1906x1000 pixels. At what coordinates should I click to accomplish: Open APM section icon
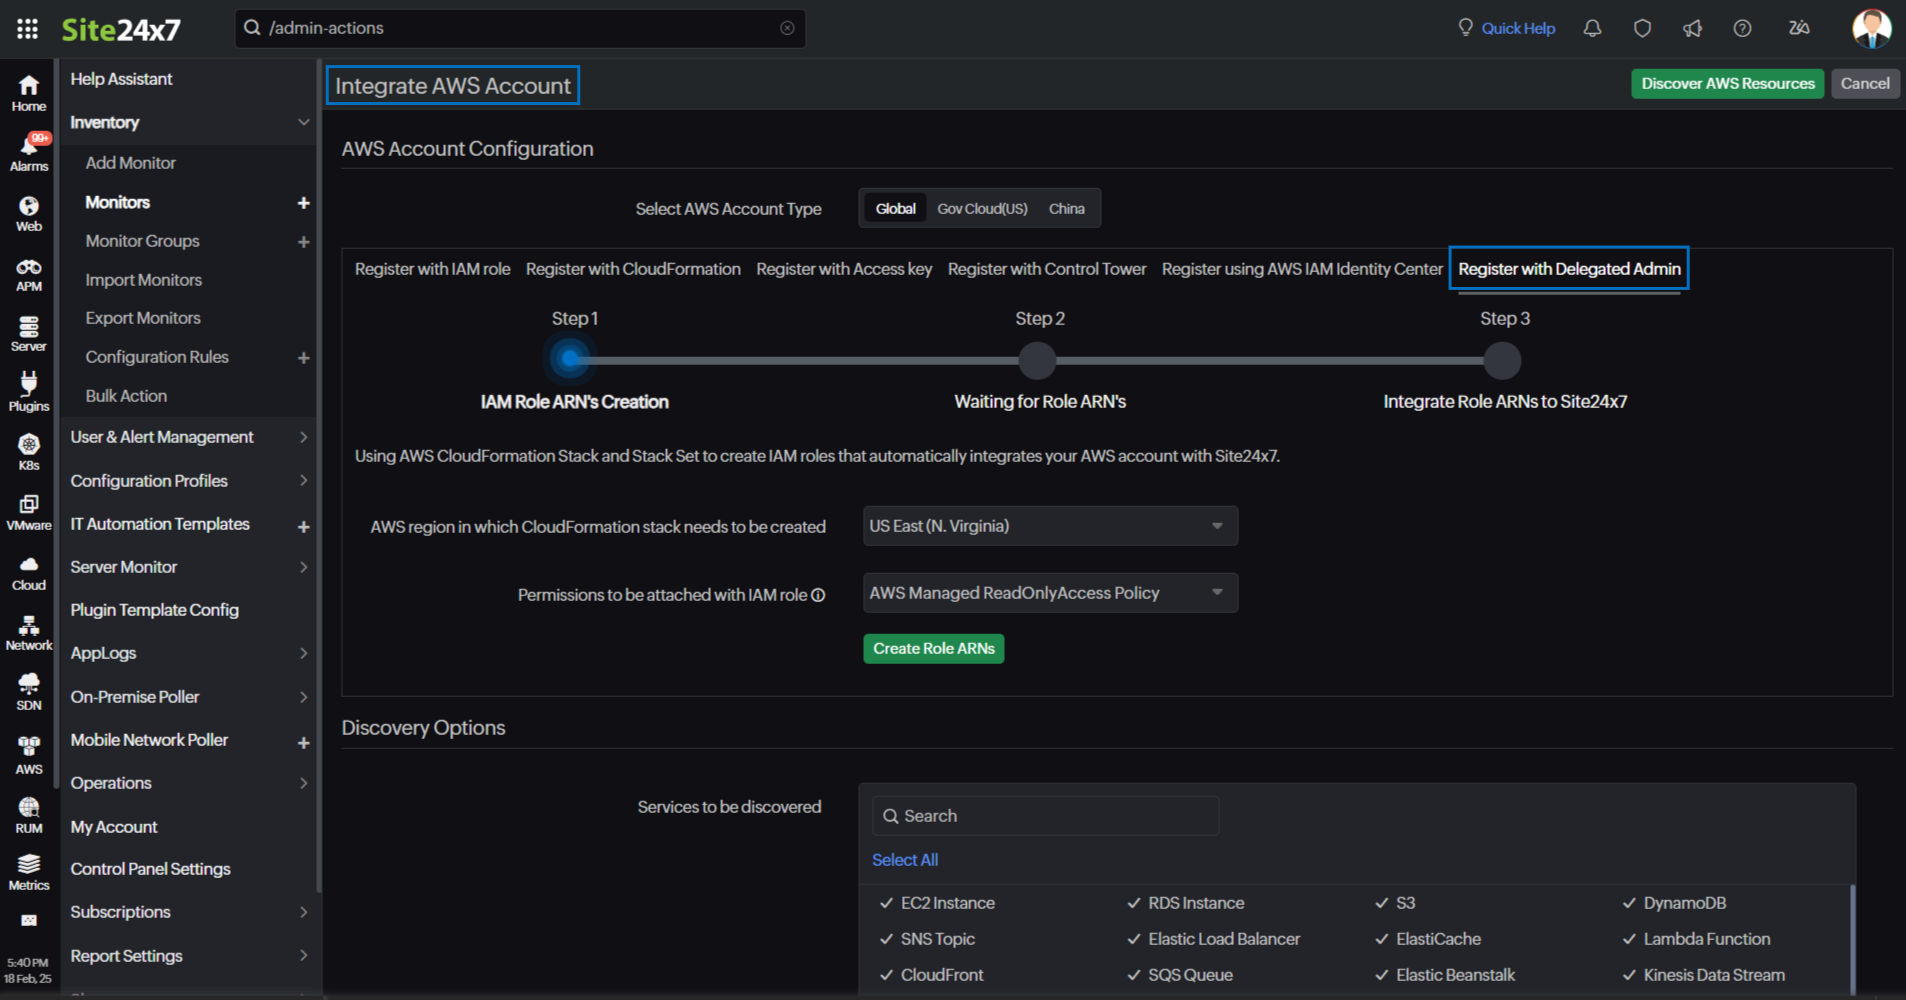click(29, 274)
